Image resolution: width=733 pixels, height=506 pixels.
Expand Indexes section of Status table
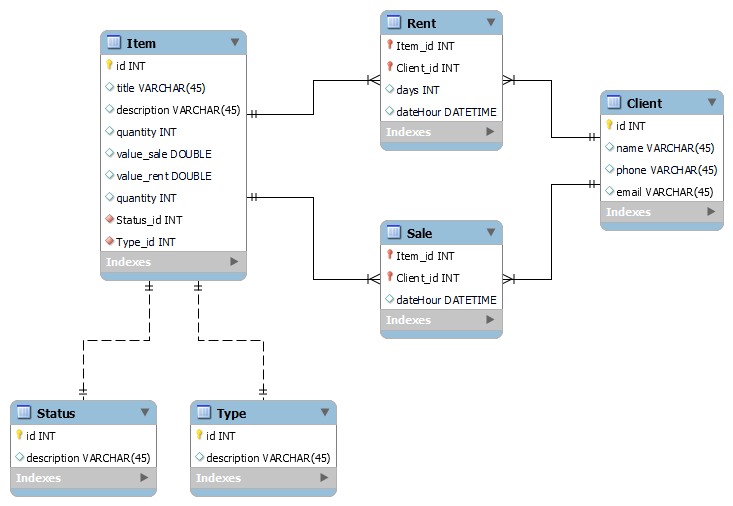pyautogui.click(x=144, y=478)
